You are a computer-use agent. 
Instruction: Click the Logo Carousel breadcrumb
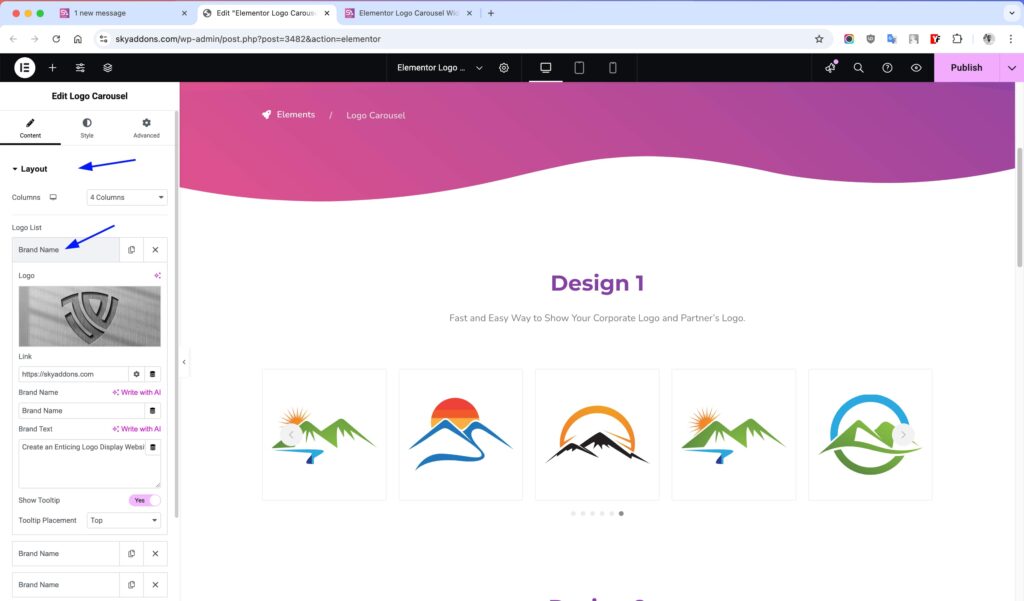376,115
